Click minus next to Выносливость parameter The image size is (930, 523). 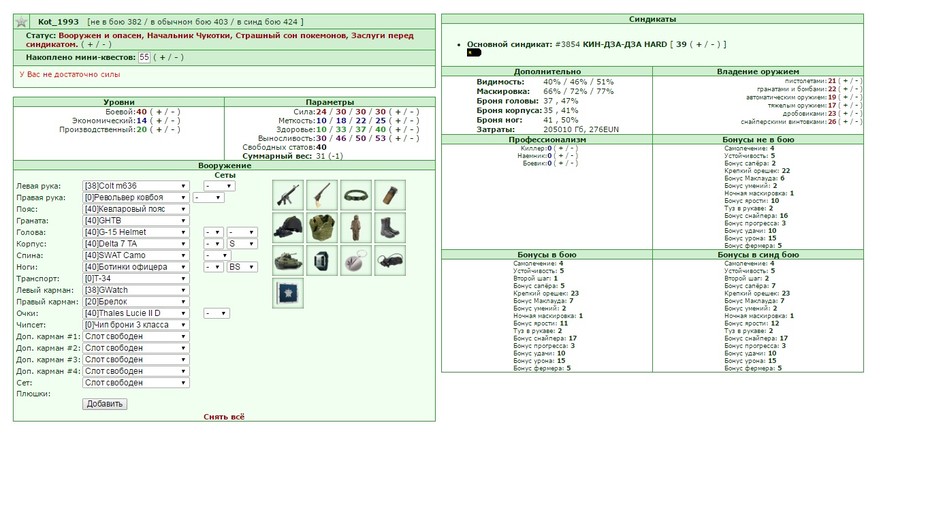pos(412,138)
